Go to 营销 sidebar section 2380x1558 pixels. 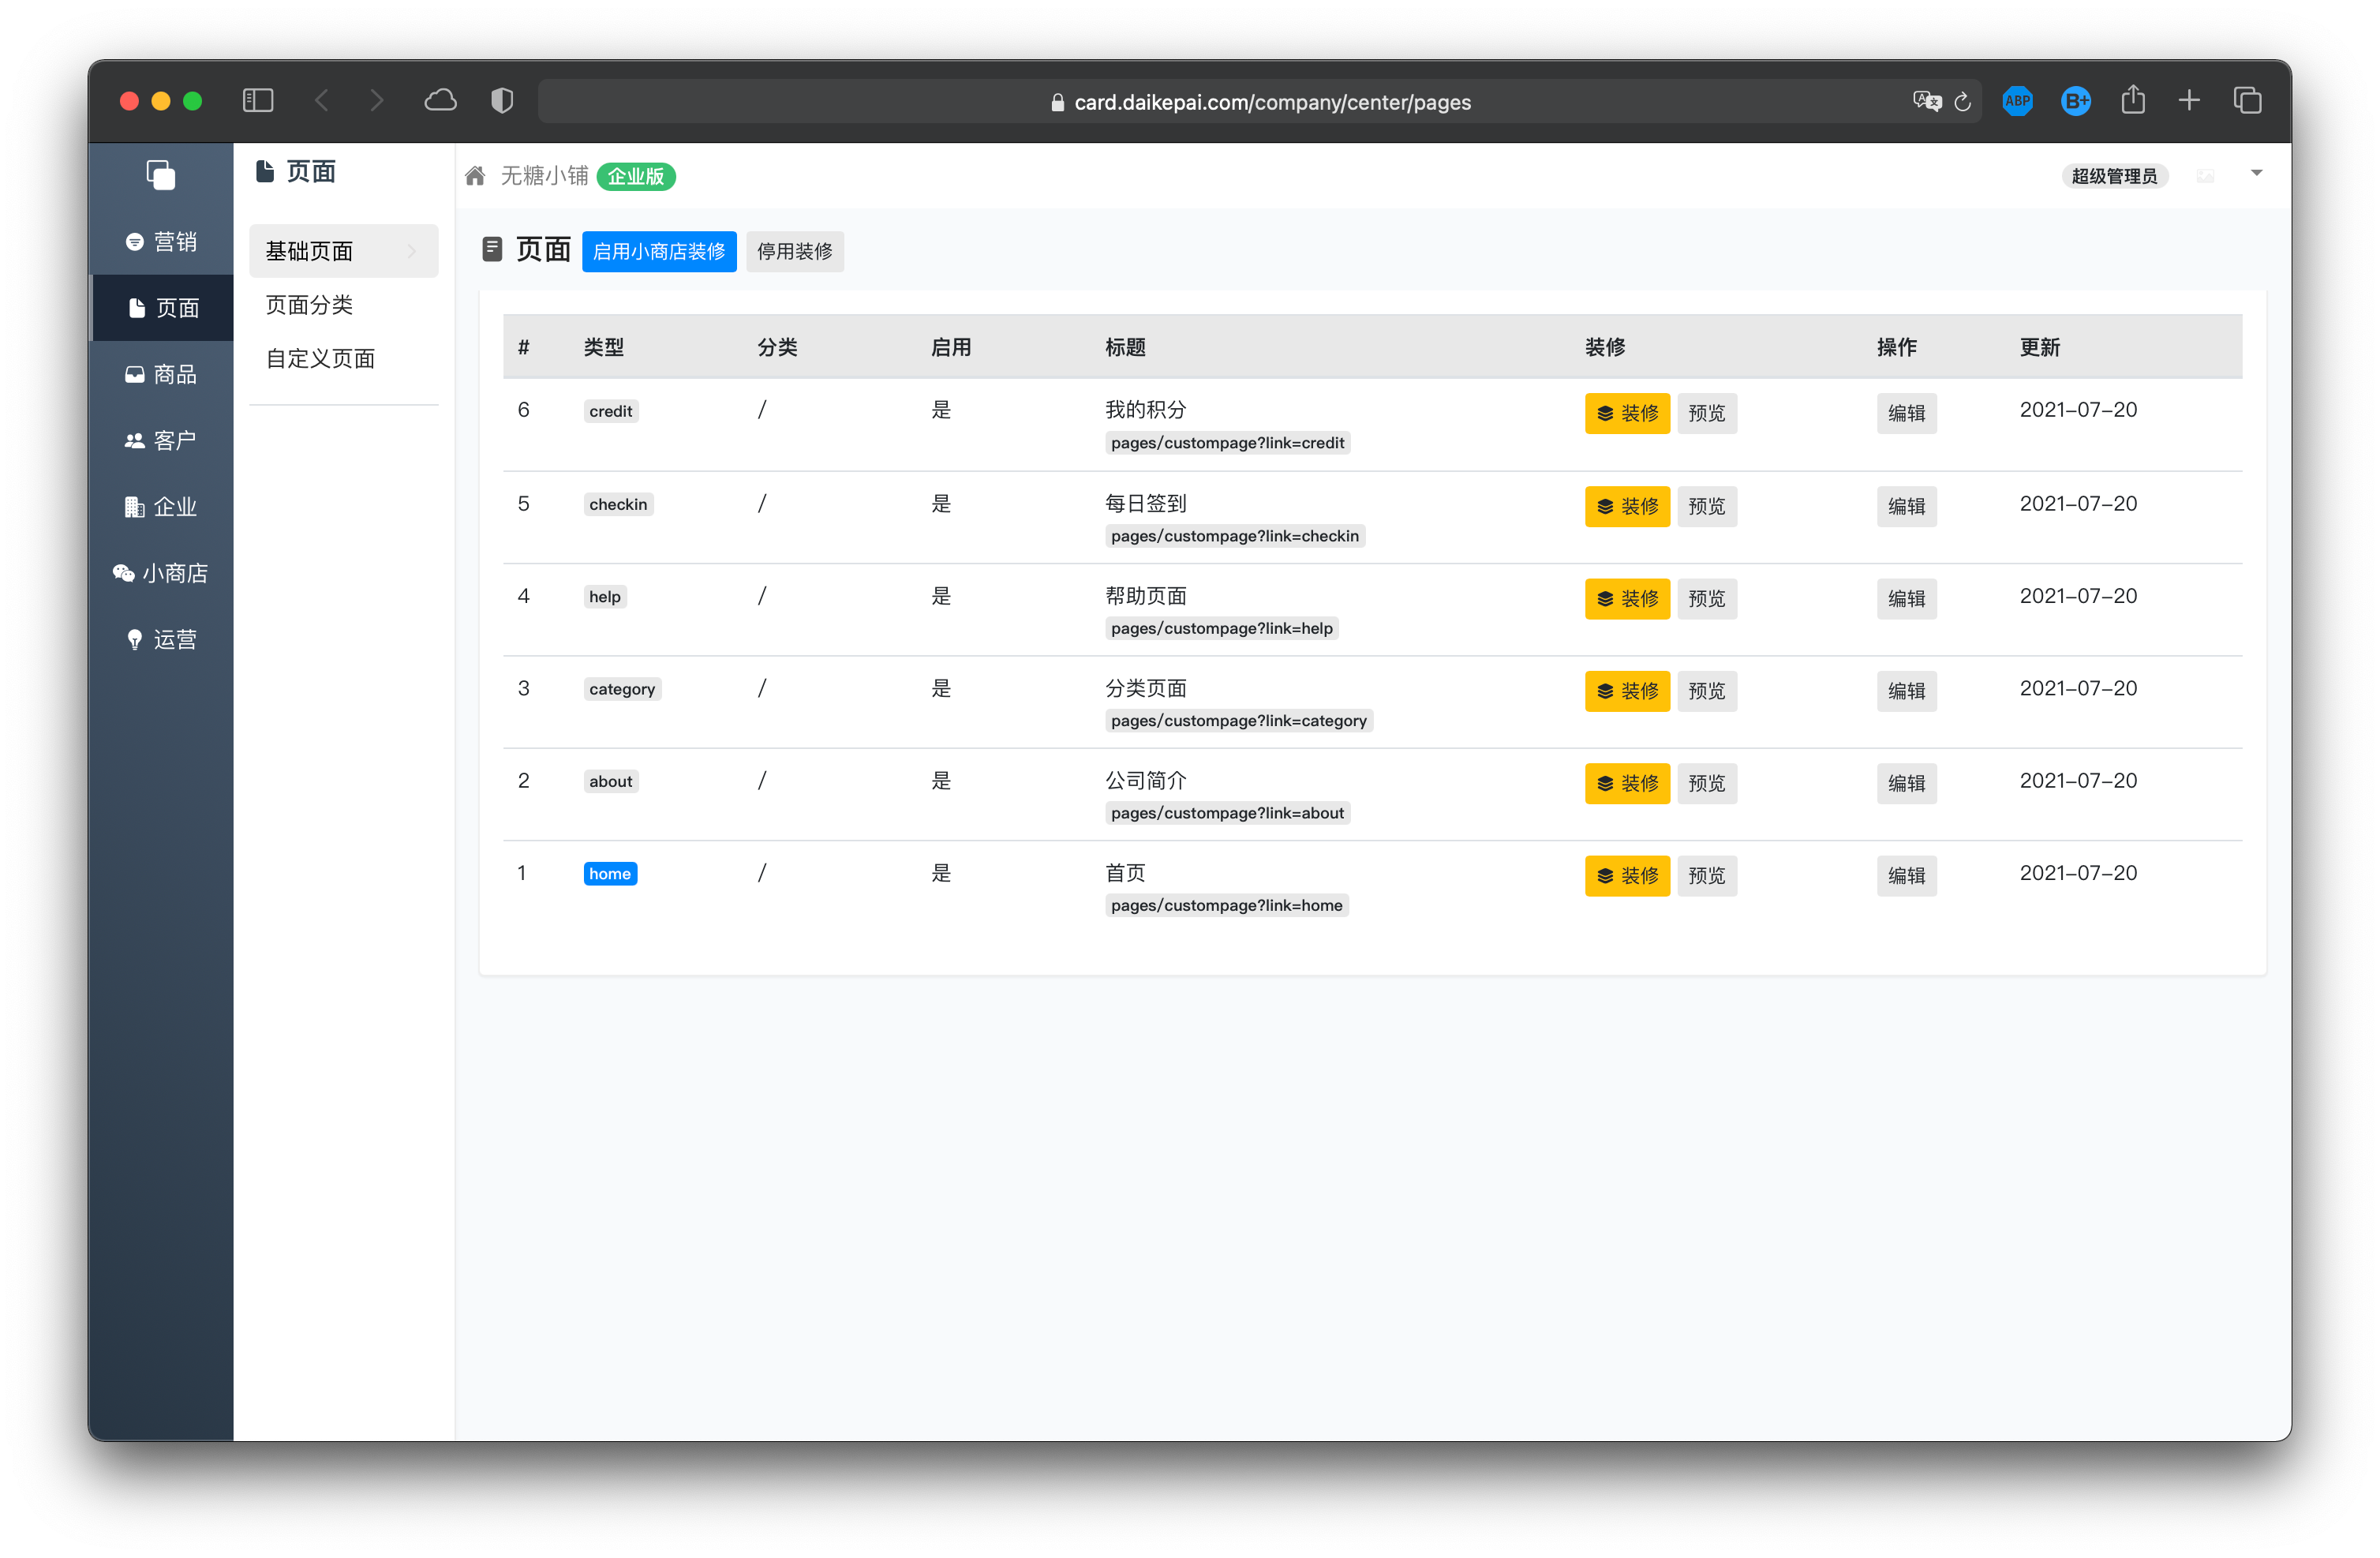pyautogui.click(x=161, y=242)
